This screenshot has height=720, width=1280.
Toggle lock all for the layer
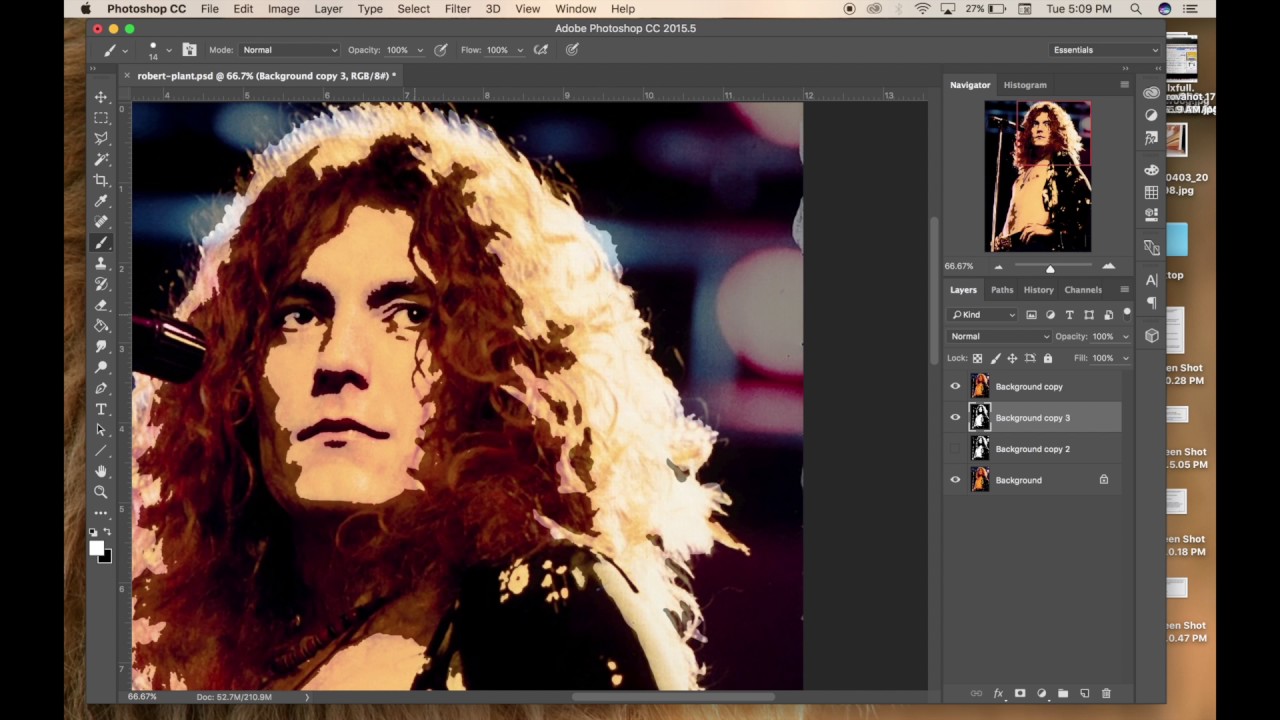pos(1048,358)
